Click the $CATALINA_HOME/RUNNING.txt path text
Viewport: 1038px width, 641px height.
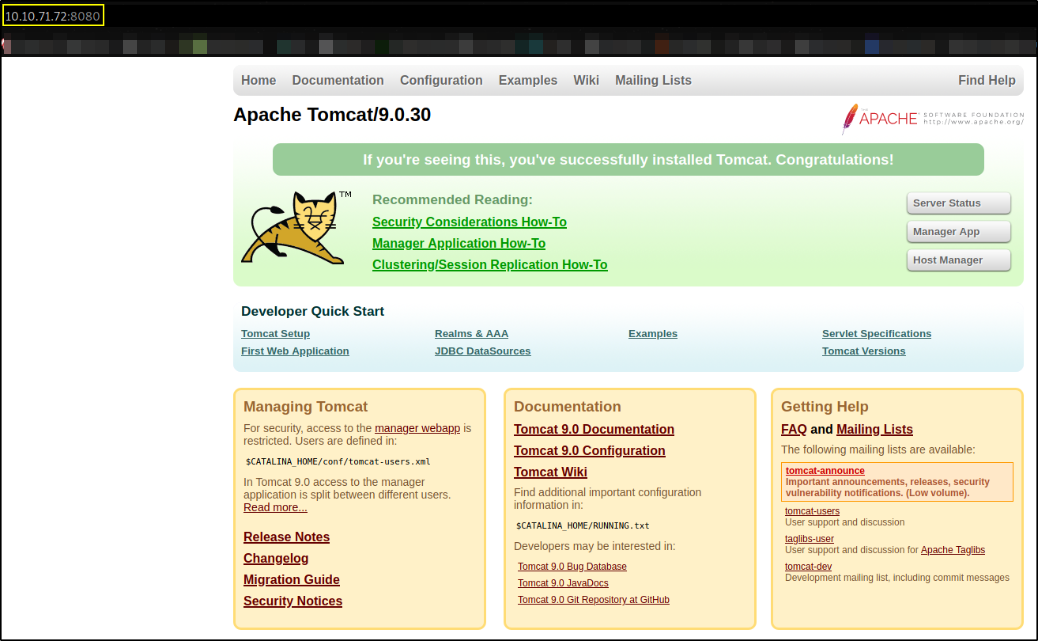(x=583, y=526)
